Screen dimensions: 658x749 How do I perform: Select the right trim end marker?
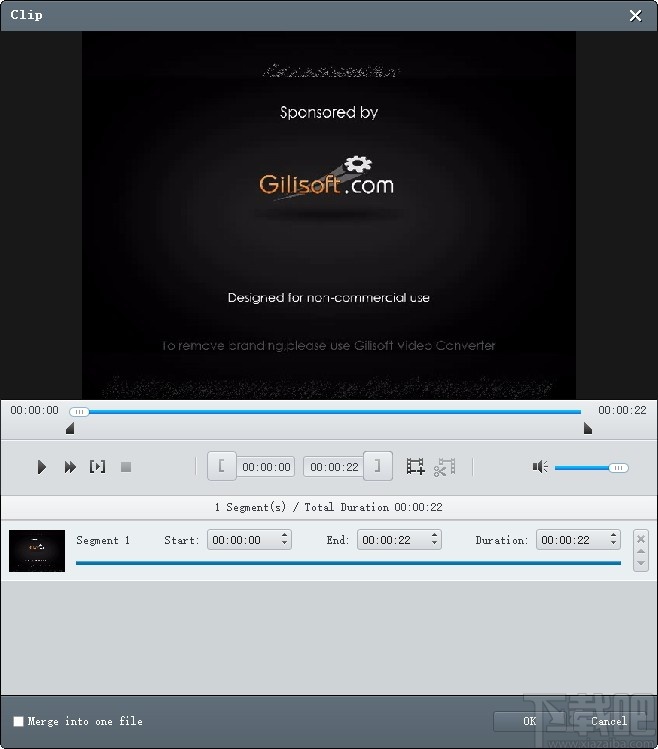click(588, 428)
